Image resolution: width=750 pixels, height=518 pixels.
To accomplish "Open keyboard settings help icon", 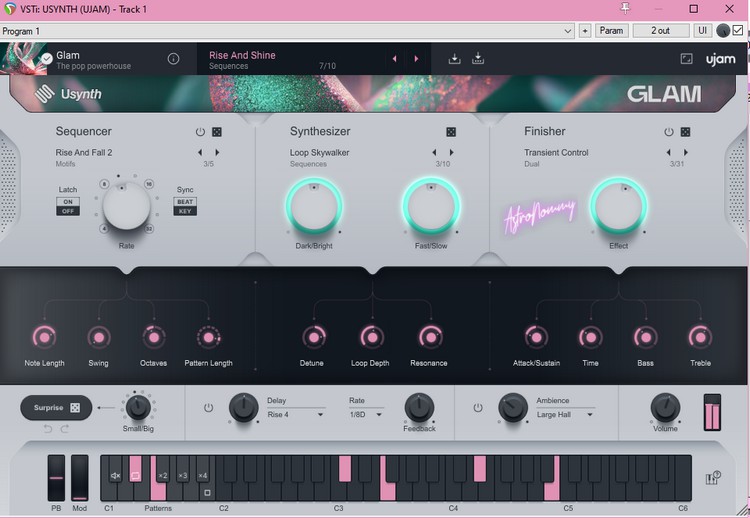I will coord(713,478).
